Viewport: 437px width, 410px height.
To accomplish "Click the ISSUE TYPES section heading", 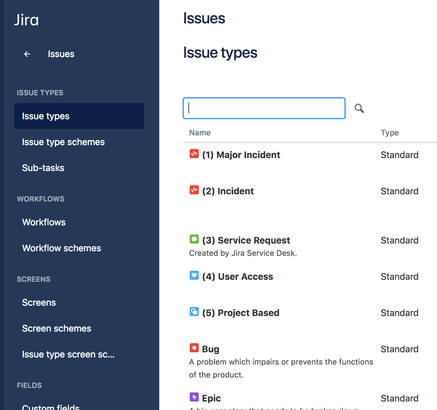I will click(x=40, y=93).
